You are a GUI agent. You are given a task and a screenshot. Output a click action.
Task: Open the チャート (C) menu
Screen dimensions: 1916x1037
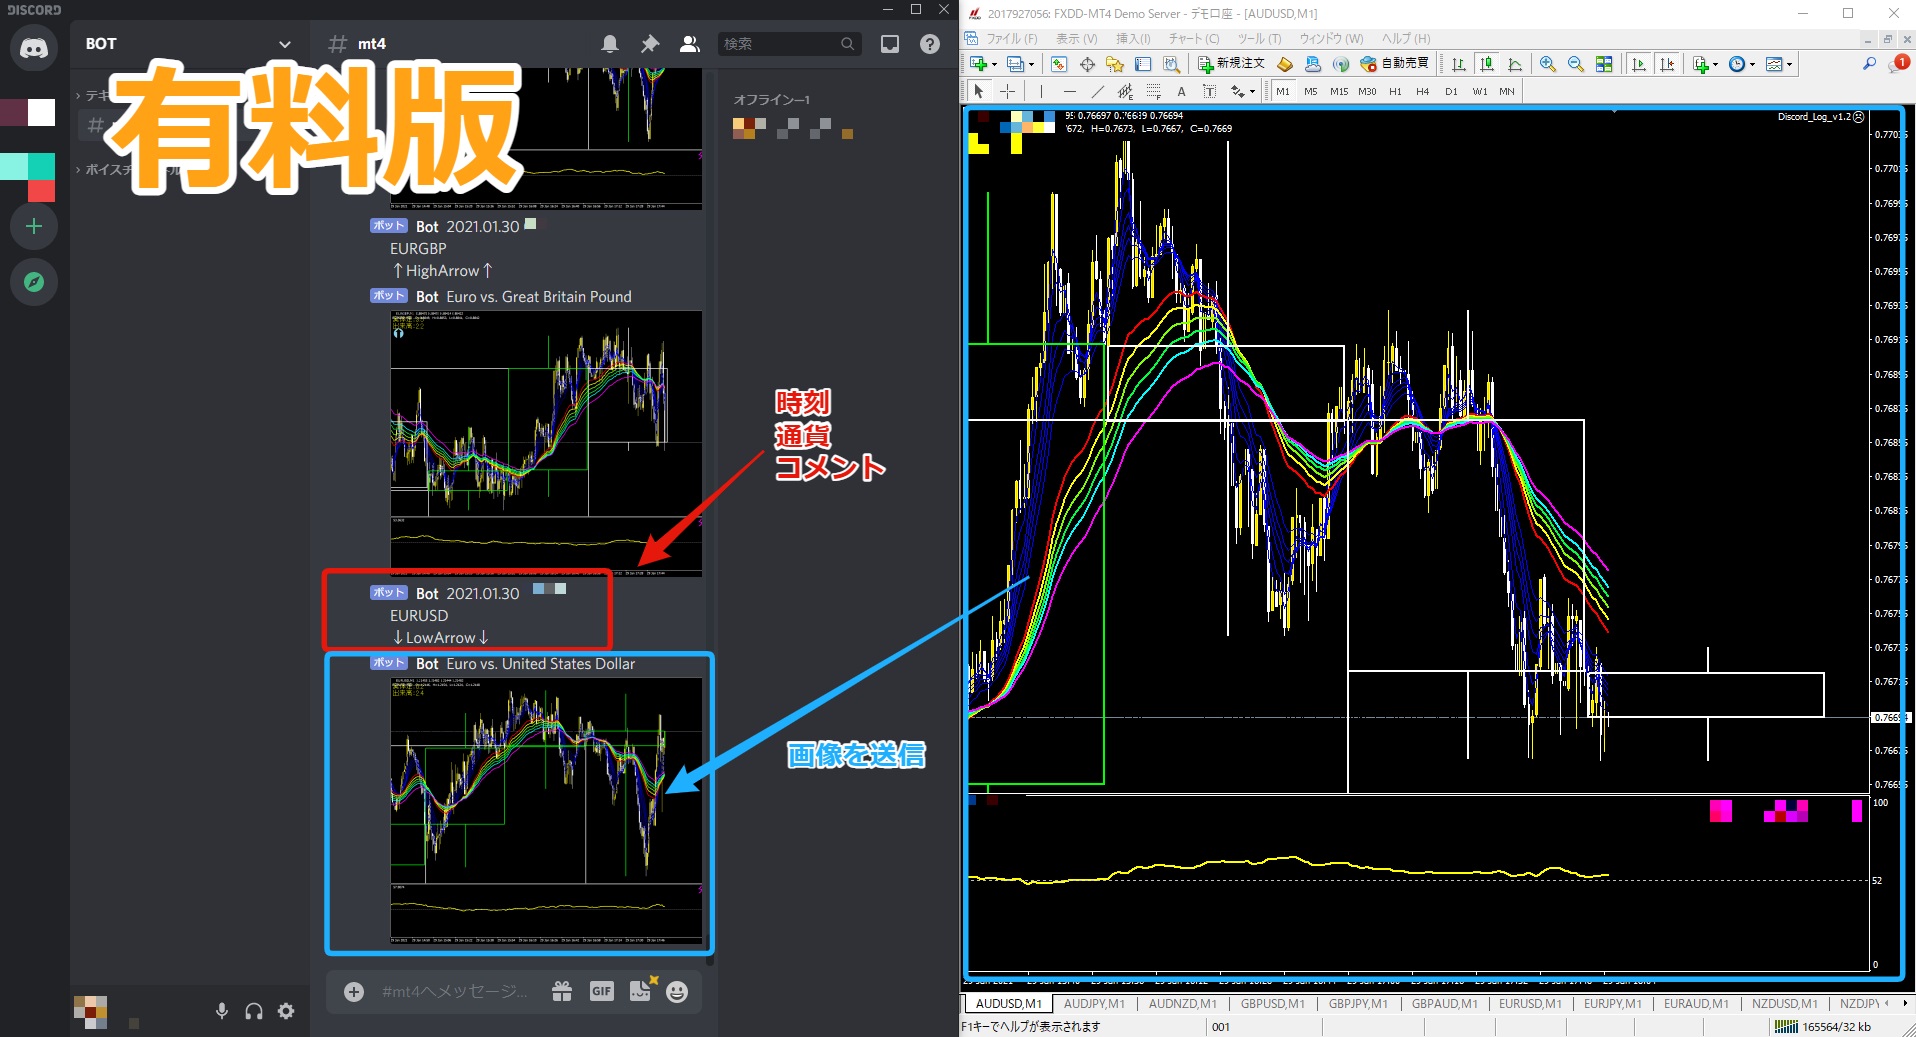click(1194, 39)
